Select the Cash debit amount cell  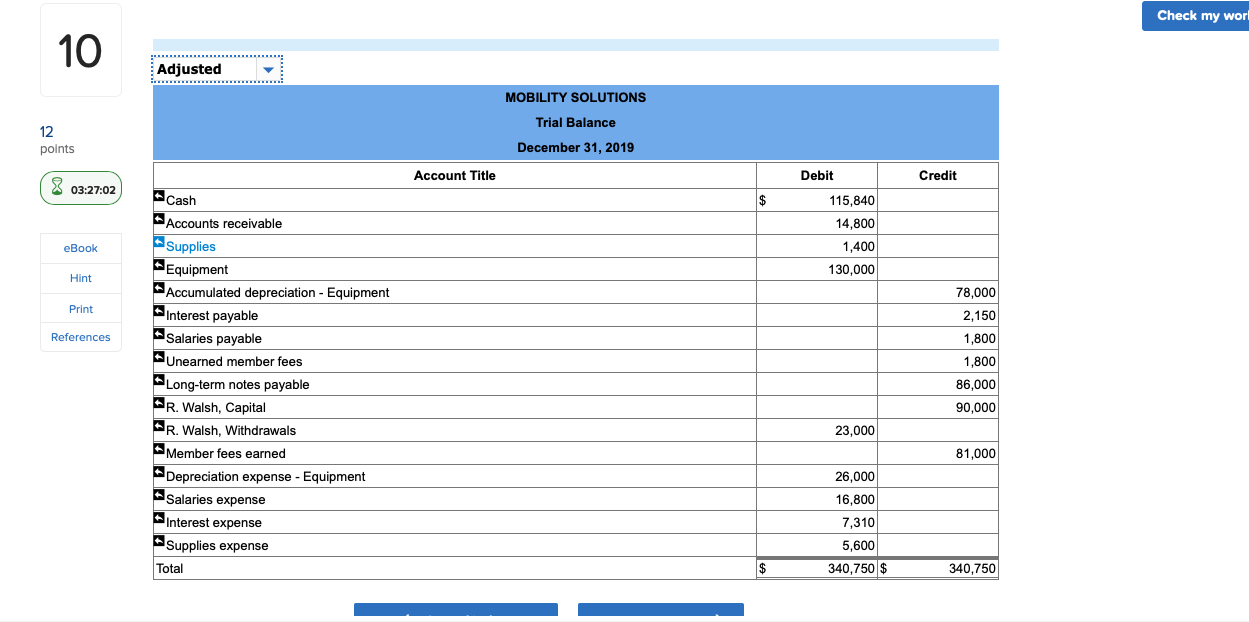817,200
